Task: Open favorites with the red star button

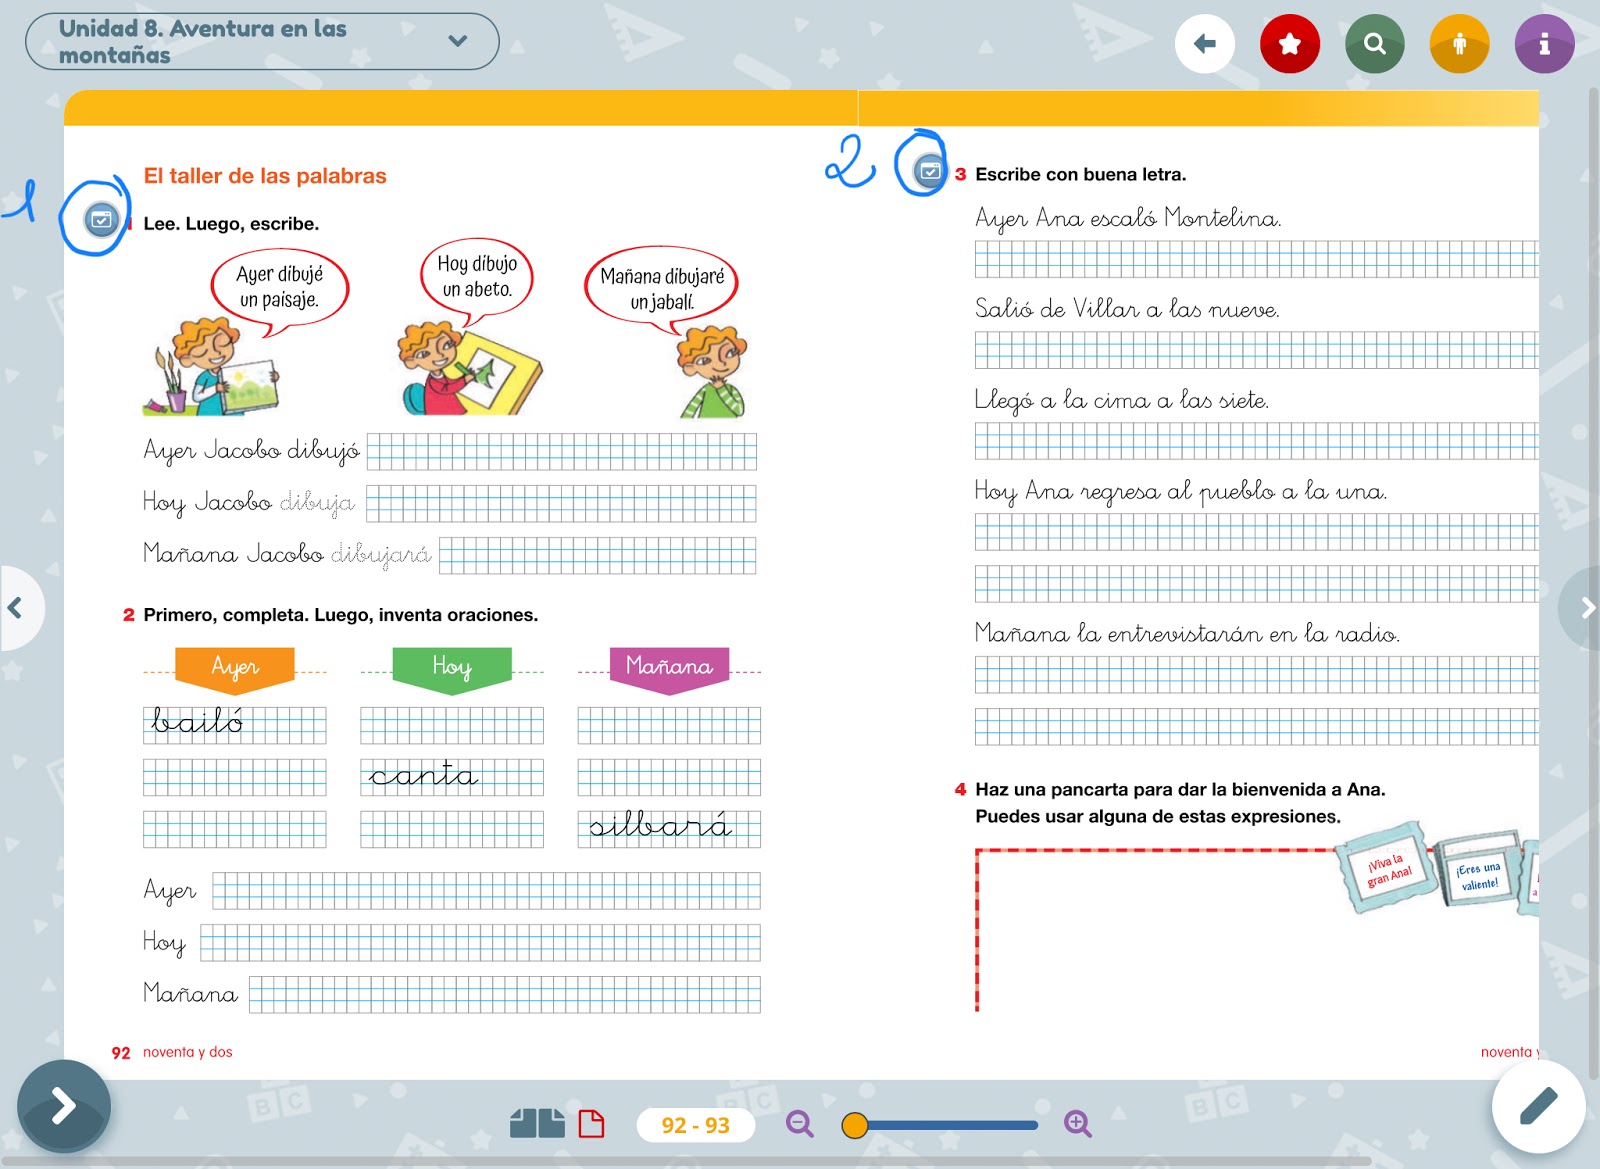Action: [1290, 43]
